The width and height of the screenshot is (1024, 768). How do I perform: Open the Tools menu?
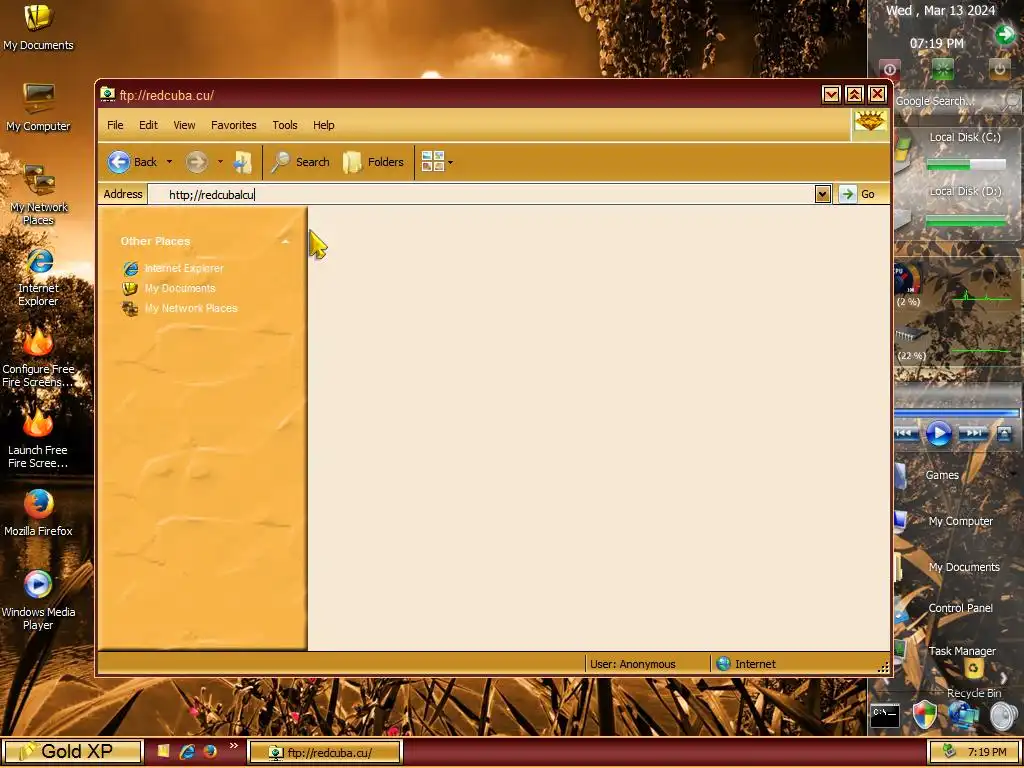pyautogui.click(x=285, y=125)
